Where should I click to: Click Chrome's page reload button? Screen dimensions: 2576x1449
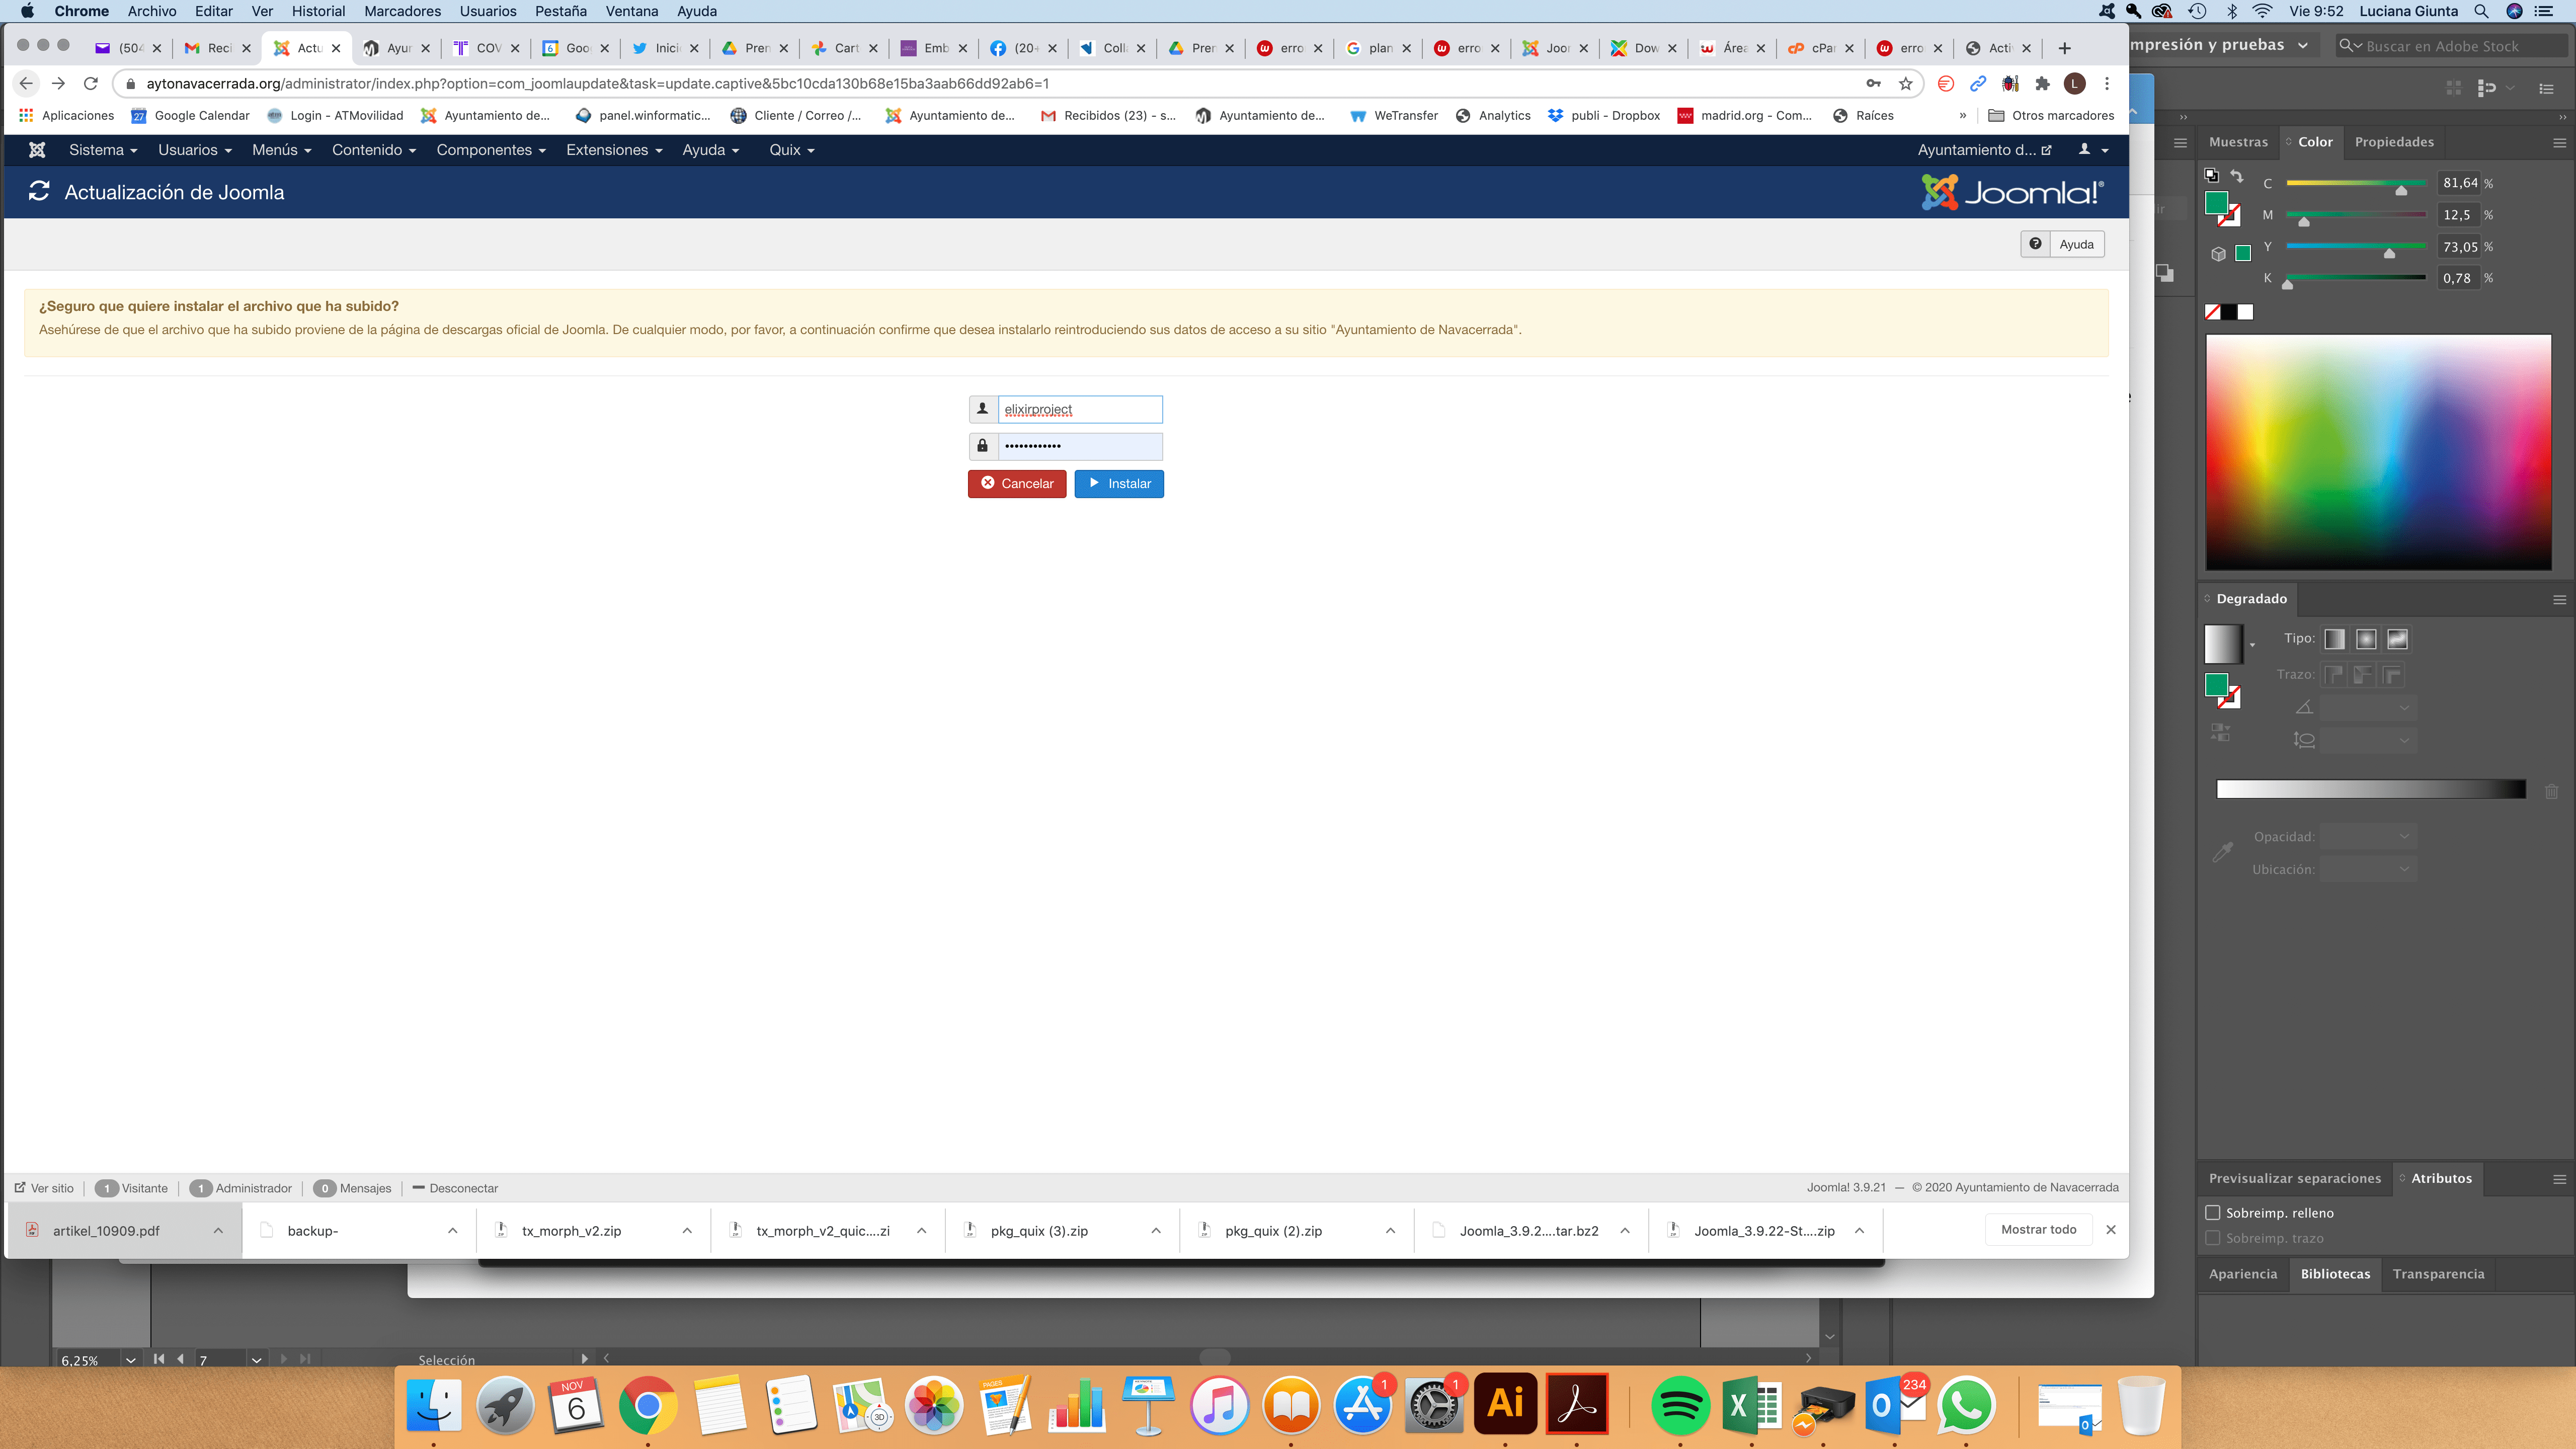tap(91, 84)
